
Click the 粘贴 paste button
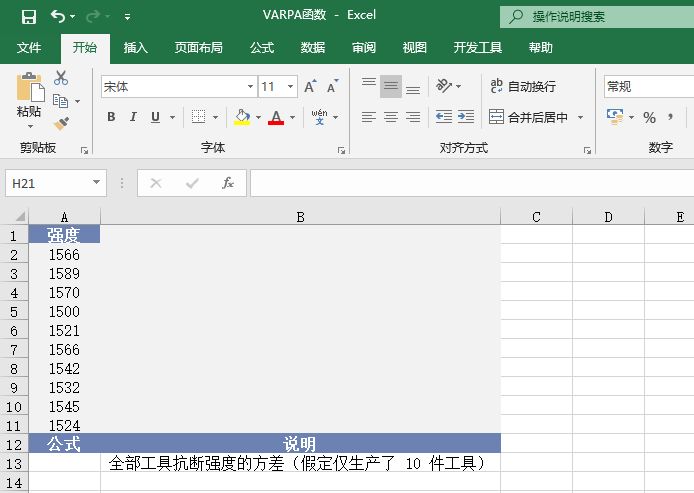coord(29,100)
